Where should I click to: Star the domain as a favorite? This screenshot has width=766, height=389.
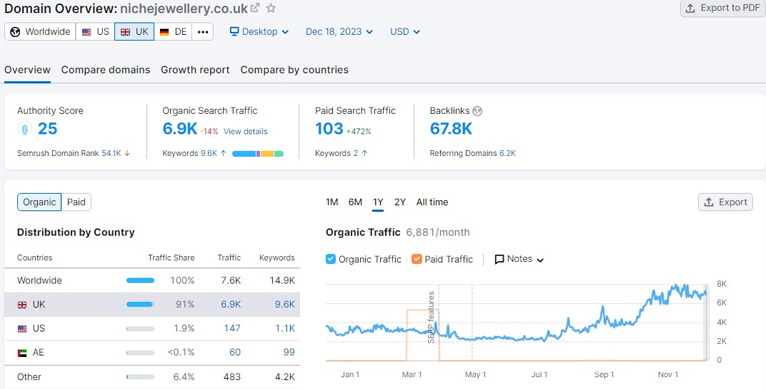[x=271, y=8]
